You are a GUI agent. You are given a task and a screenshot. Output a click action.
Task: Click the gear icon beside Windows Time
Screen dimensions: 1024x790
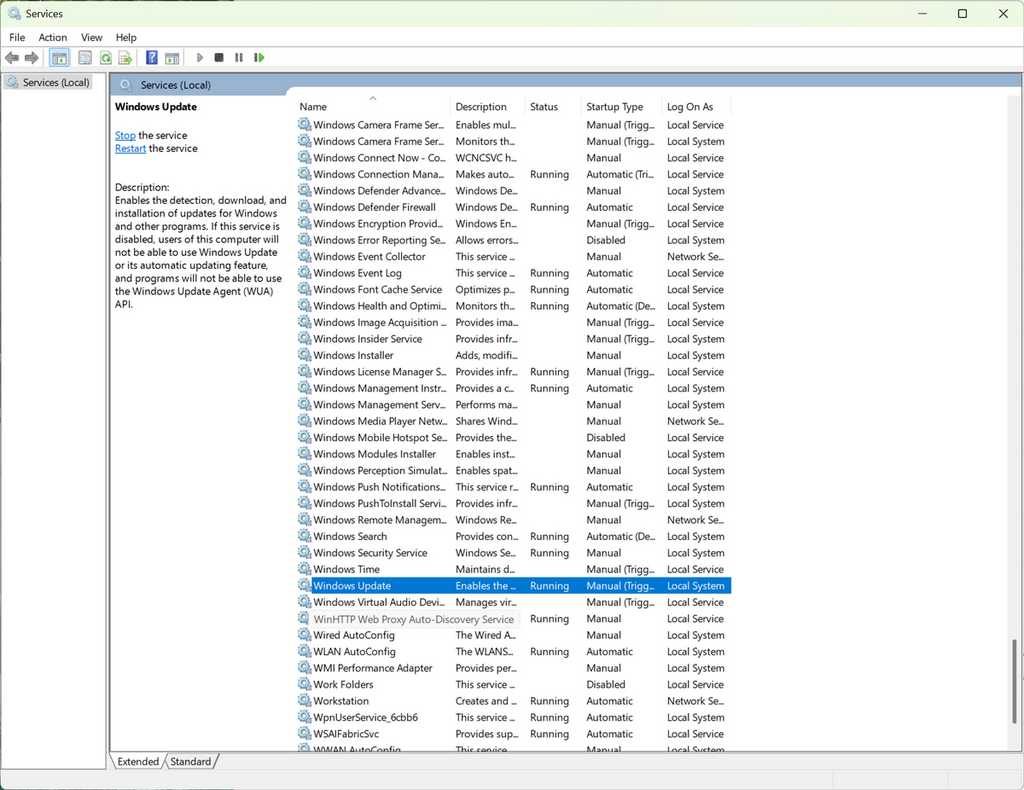pos(304,569)
